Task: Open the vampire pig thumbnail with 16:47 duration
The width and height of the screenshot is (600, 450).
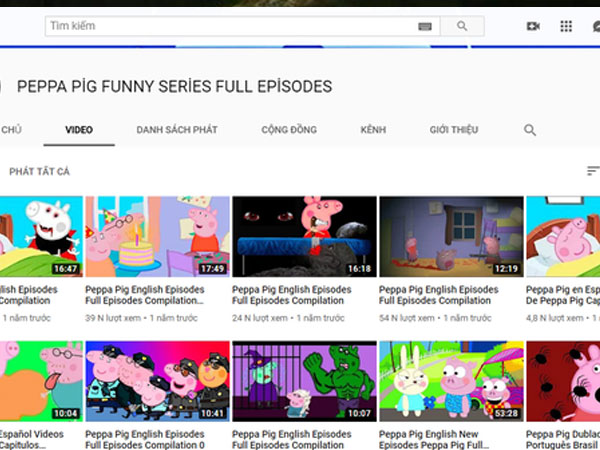Action: 41,236
